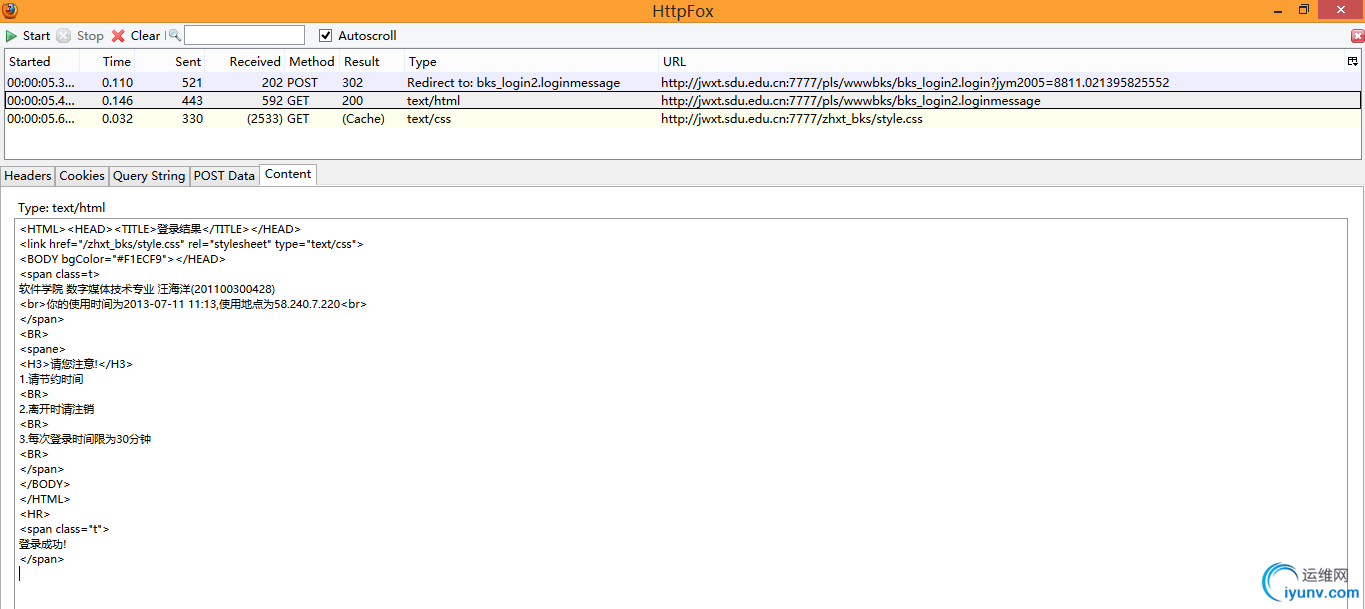The height and width of the screenshot is (609, 1365).
Task: Restore down the HttpFox window
Action: tap(1304, 10)
